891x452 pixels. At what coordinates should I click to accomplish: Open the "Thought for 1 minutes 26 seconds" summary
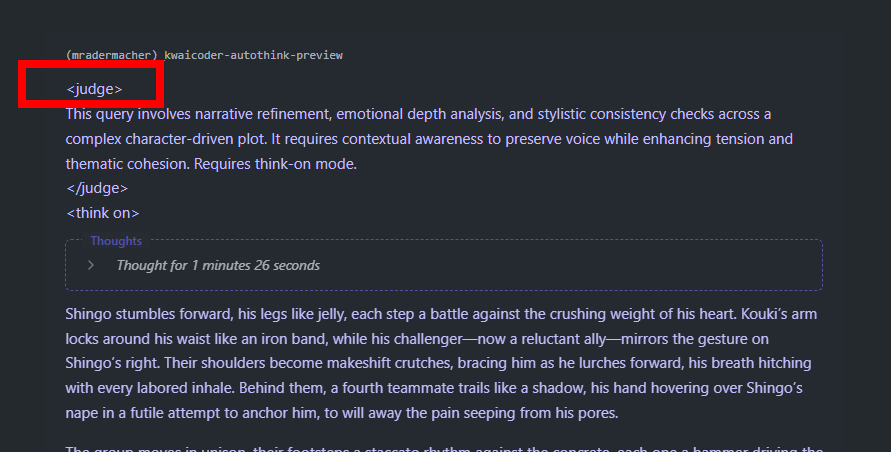click(218, 266)
